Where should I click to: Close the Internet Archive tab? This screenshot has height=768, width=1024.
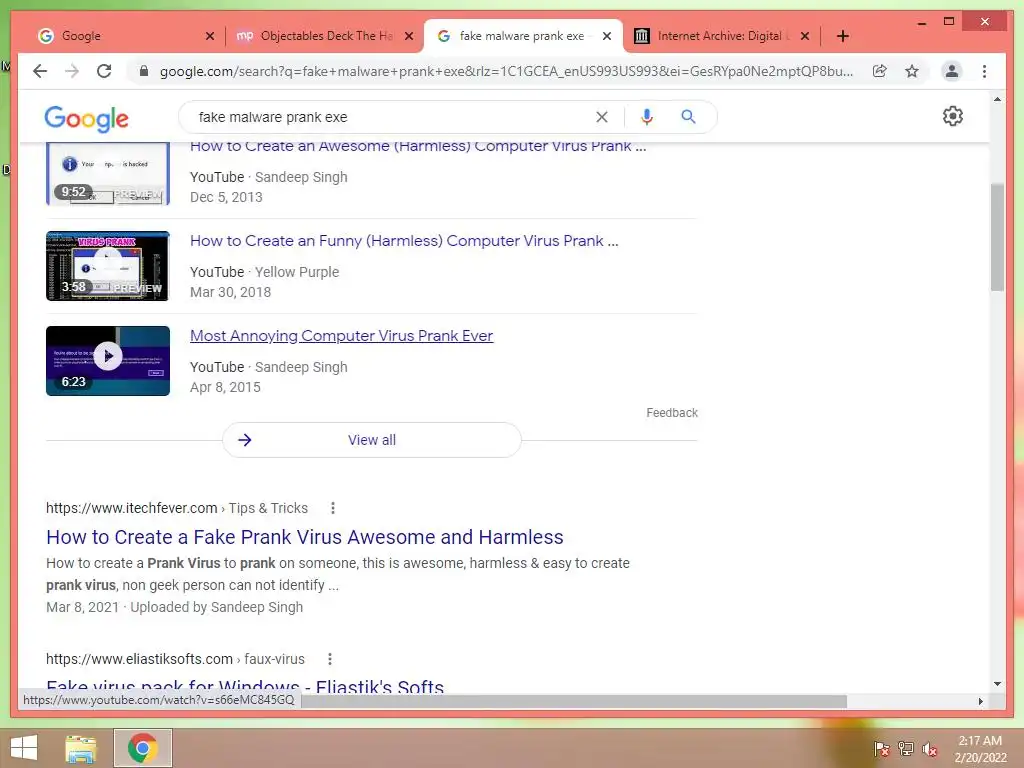coord(805,36)
